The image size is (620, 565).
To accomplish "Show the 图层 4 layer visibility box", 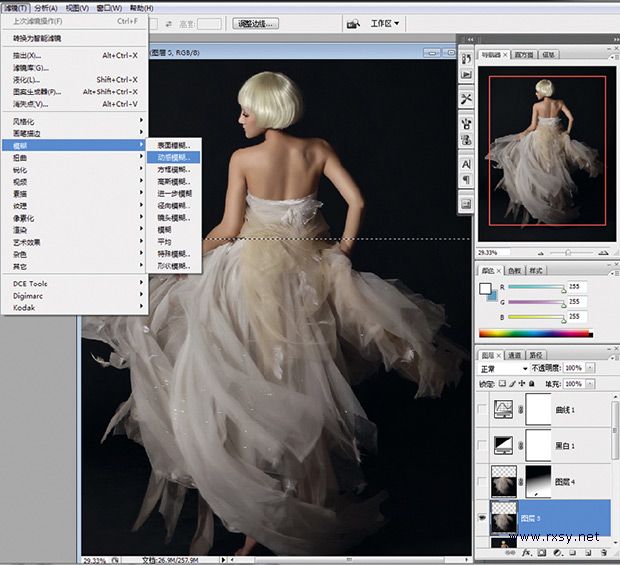I will point(482,481).
